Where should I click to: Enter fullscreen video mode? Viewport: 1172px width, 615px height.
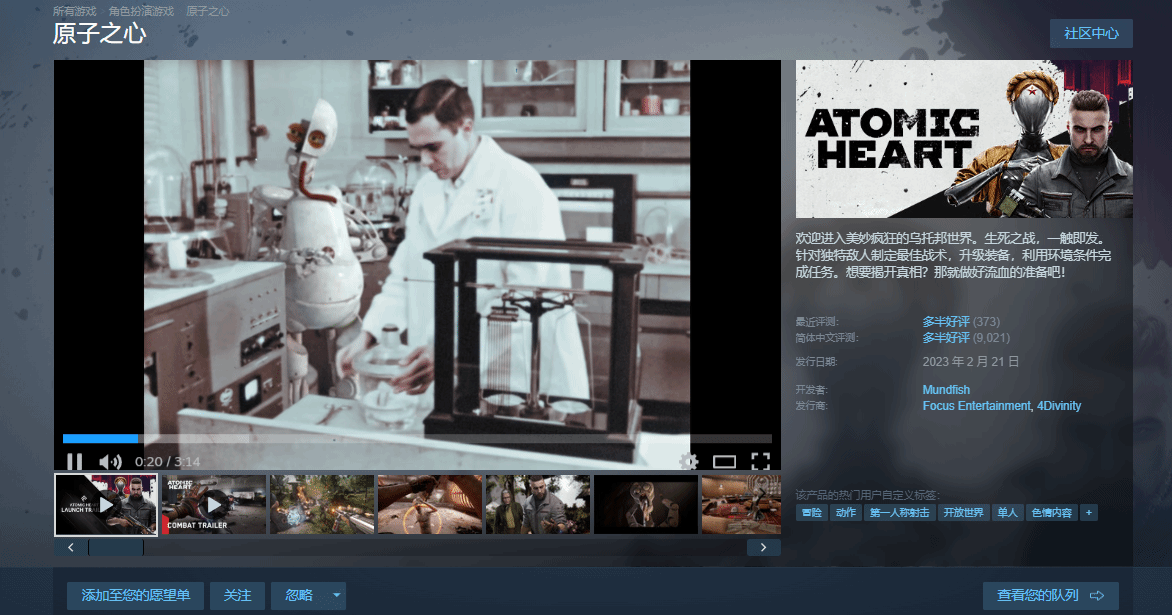(760, 461)
